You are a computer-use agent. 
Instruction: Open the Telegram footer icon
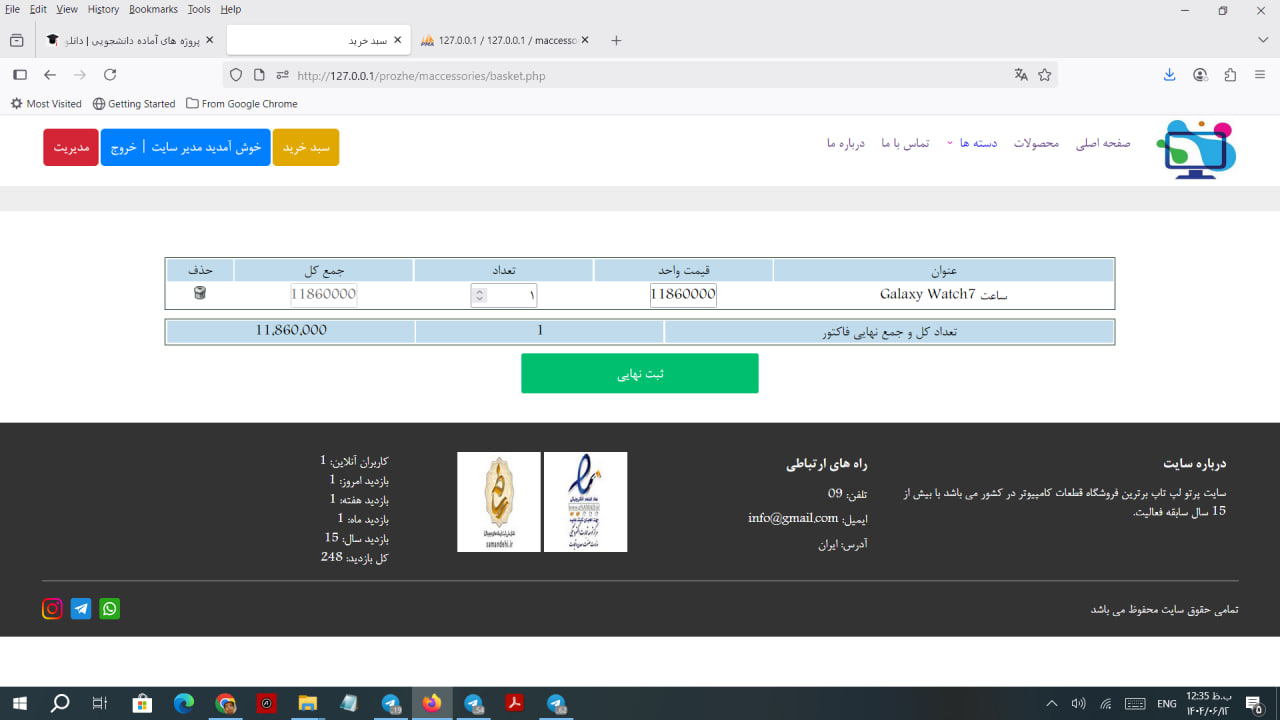(81, 609)
